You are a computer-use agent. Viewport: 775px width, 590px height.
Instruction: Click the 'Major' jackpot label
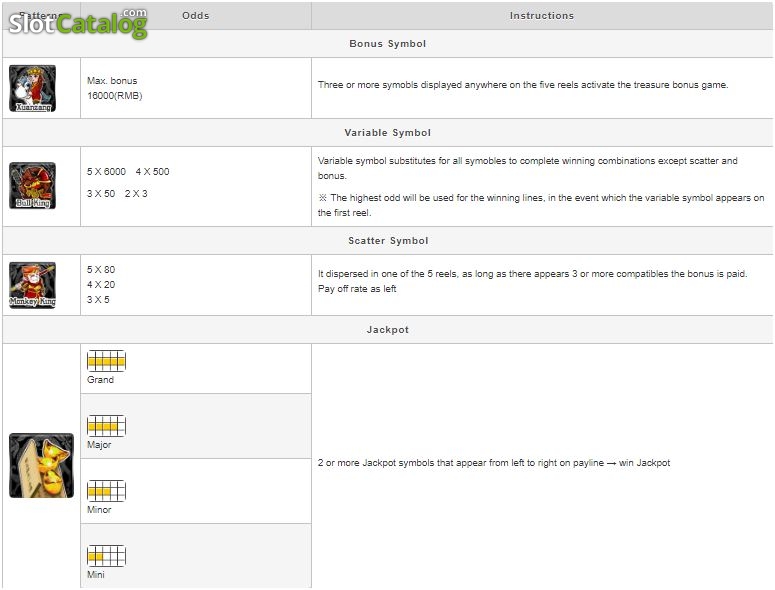point(99,445)
